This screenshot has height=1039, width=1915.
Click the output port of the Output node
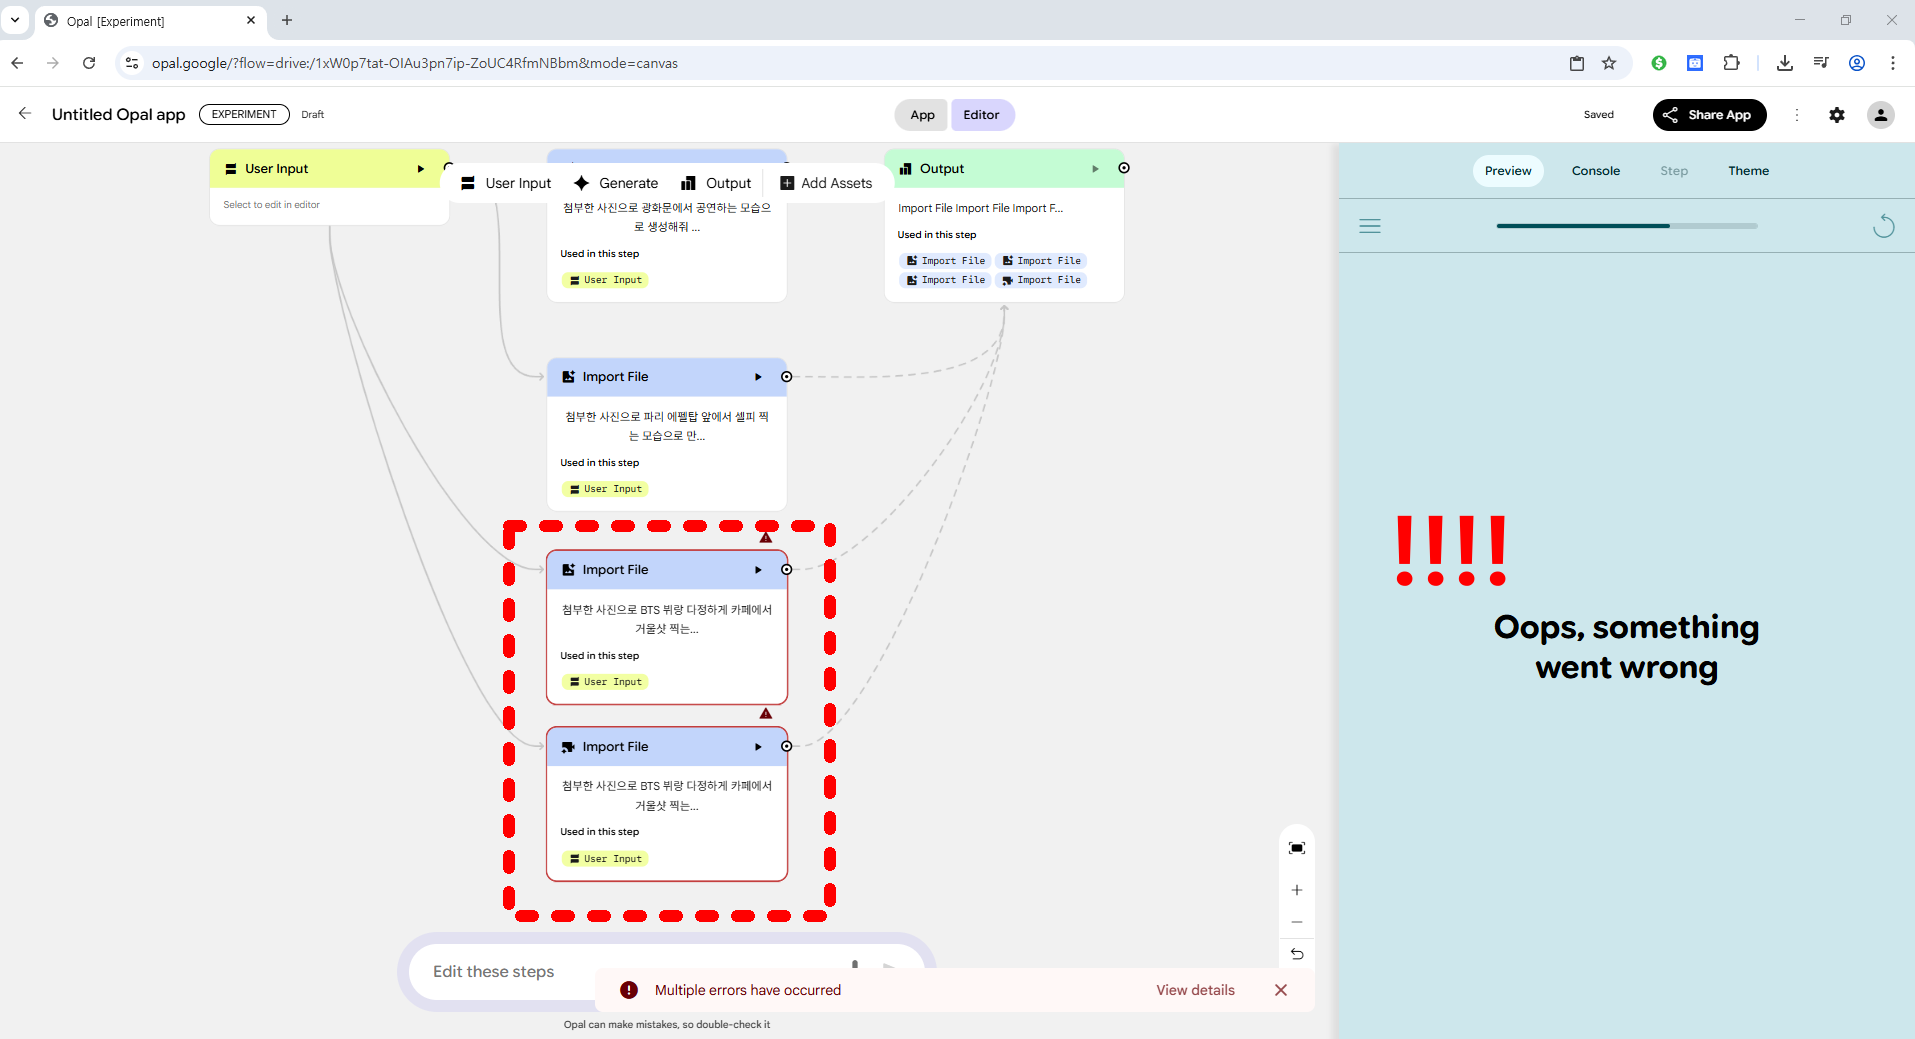[1124, 168]
